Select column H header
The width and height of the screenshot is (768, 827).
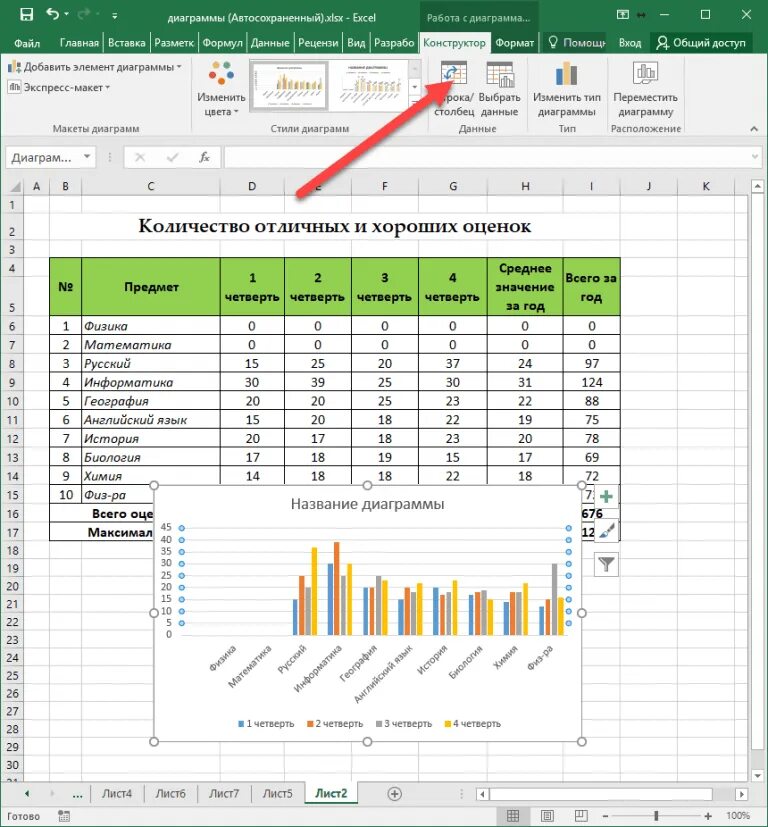525,186
